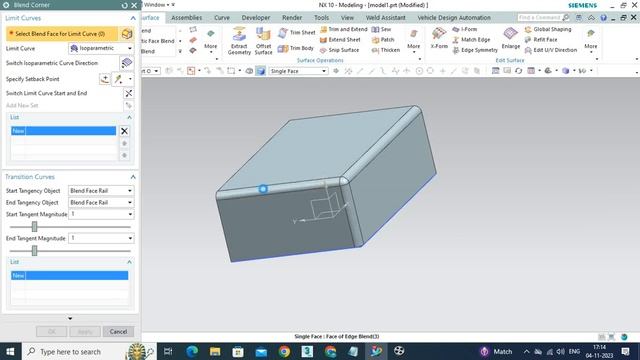Remove the New entry with X button
Image resolution: width=640 pixels, height=360 pixels.
coord(124,131)
